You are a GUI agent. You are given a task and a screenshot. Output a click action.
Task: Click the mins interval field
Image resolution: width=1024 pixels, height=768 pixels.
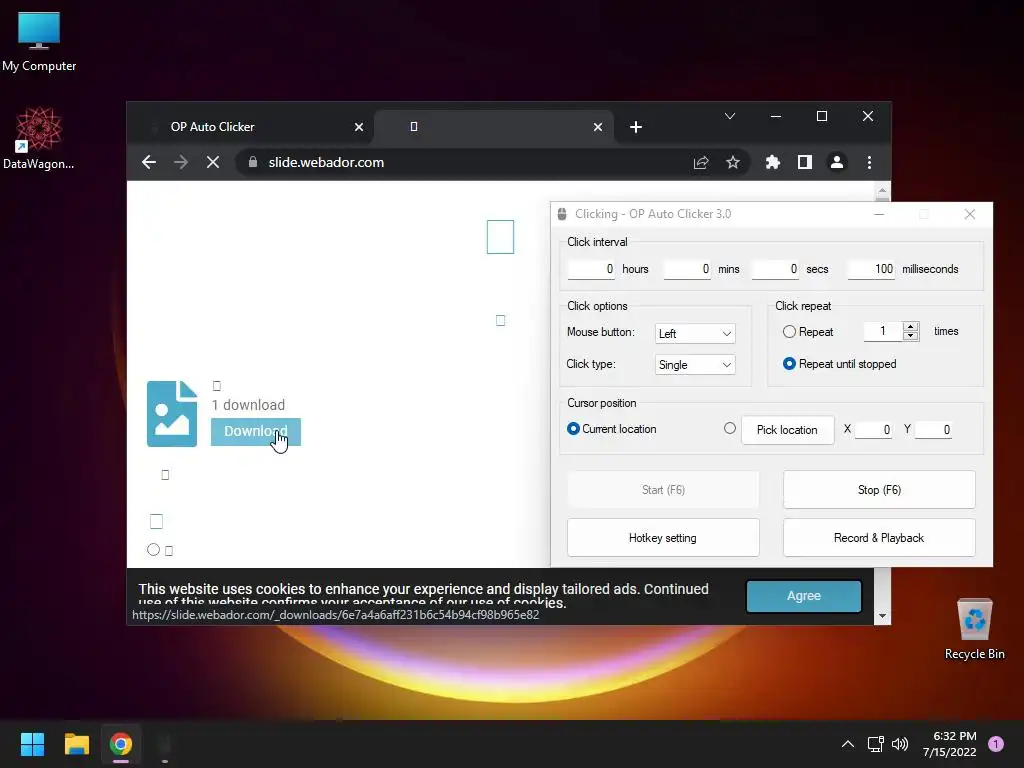pyautogui.click(x=687, y=269)
